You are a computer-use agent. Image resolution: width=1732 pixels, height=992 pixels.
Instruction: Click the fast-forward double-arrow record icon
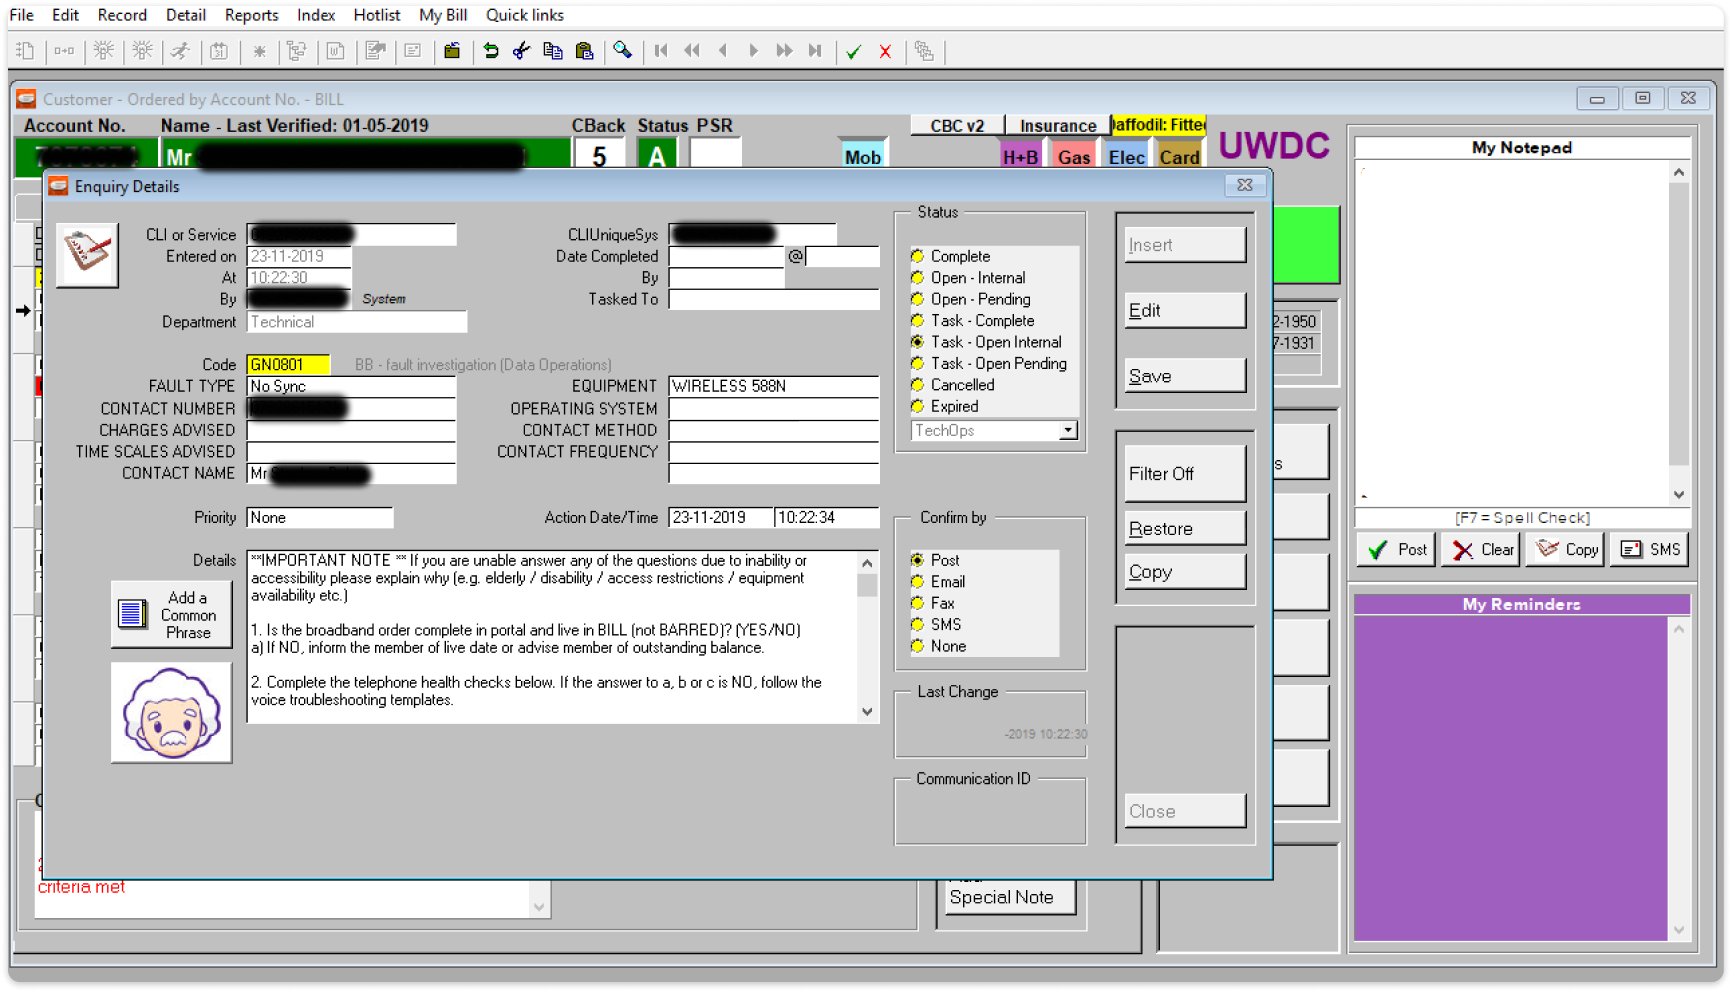tap(785, 51)
